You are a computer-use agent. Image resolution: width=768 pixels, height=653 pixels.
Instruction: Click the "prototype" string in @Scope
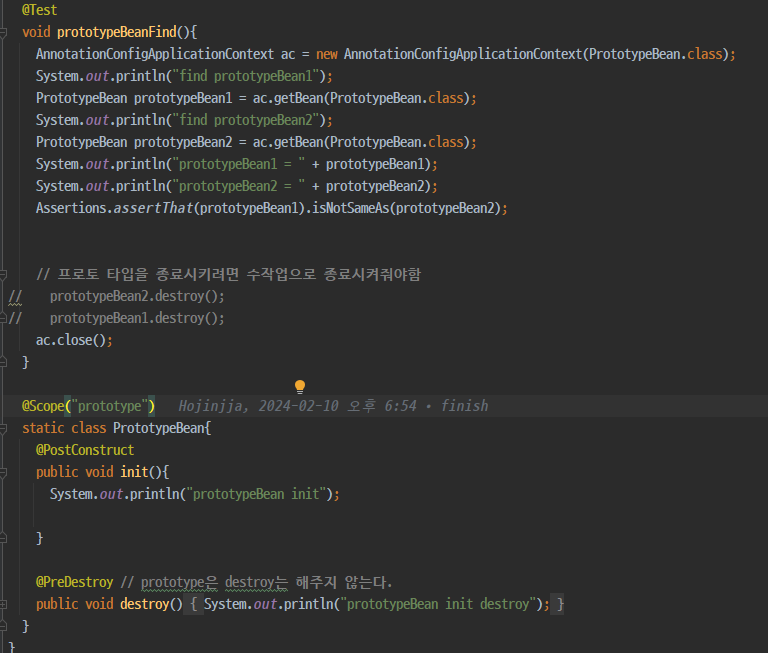110,406
